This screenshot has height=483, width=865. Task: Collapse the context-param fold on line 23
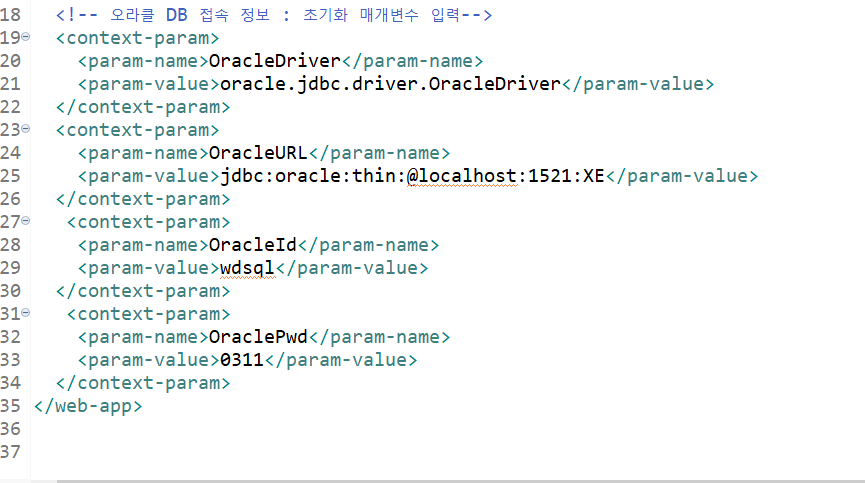(x=25, y=129)
